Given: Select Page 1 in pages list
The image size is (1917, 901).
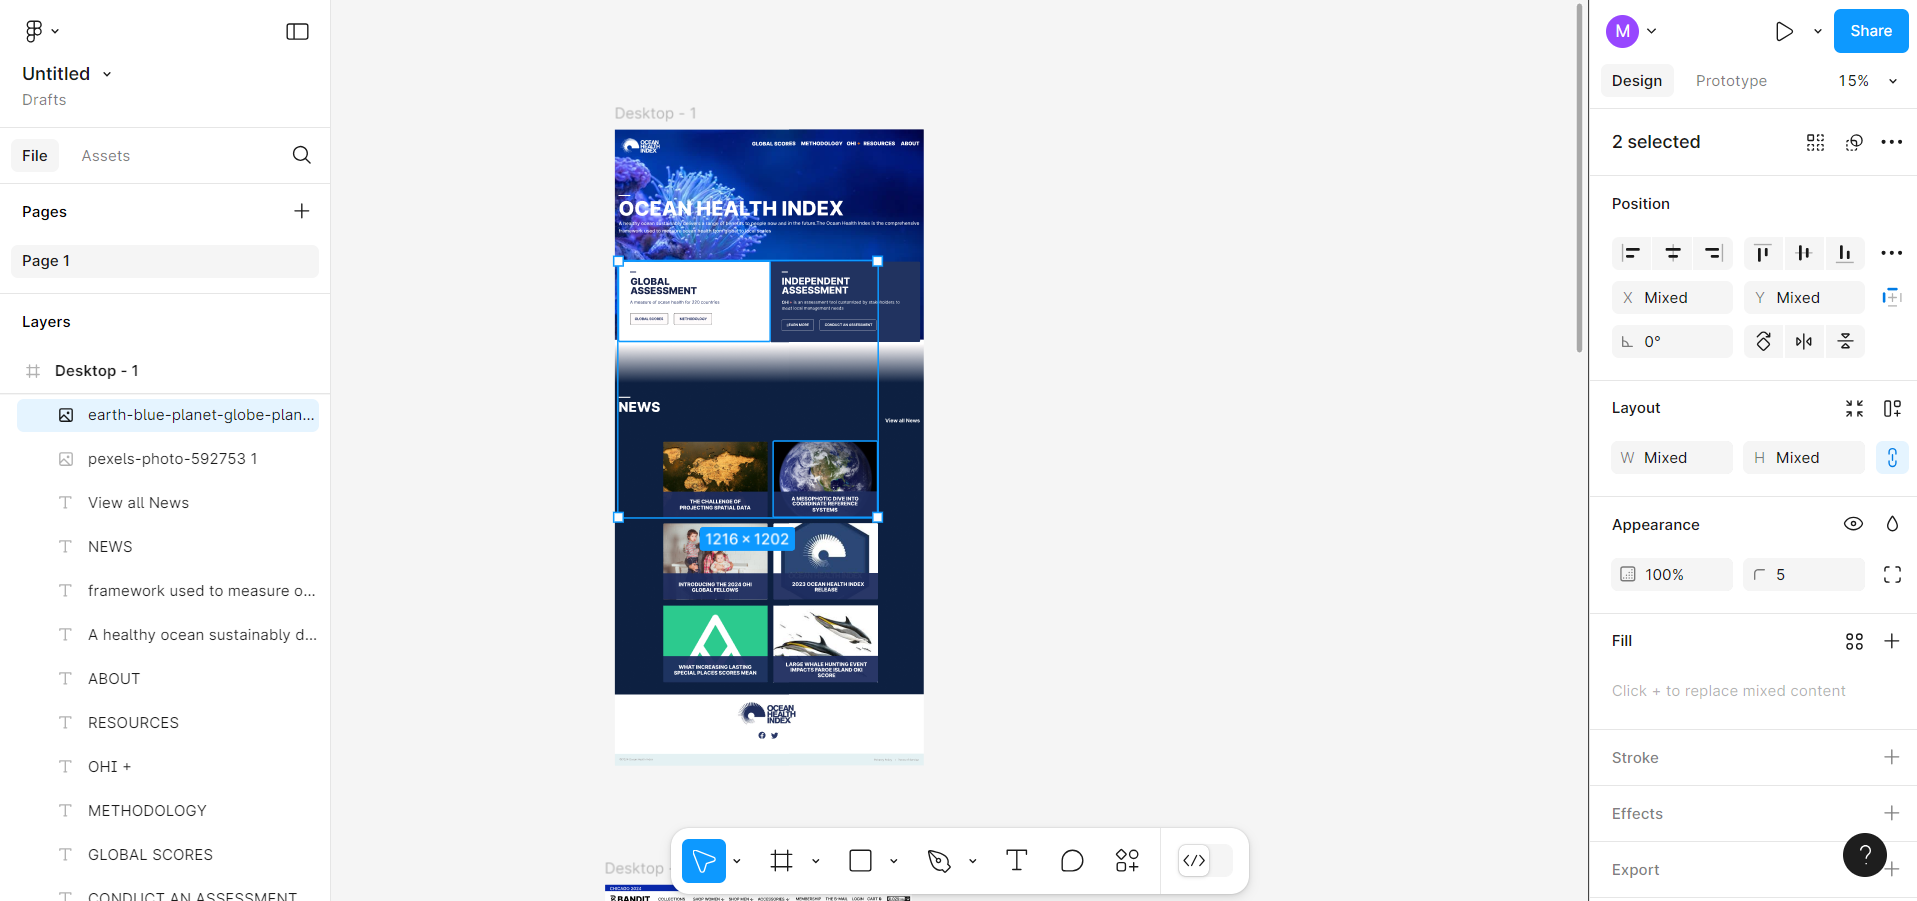Looking at the screenshot, I should click(x=165, y=261).
